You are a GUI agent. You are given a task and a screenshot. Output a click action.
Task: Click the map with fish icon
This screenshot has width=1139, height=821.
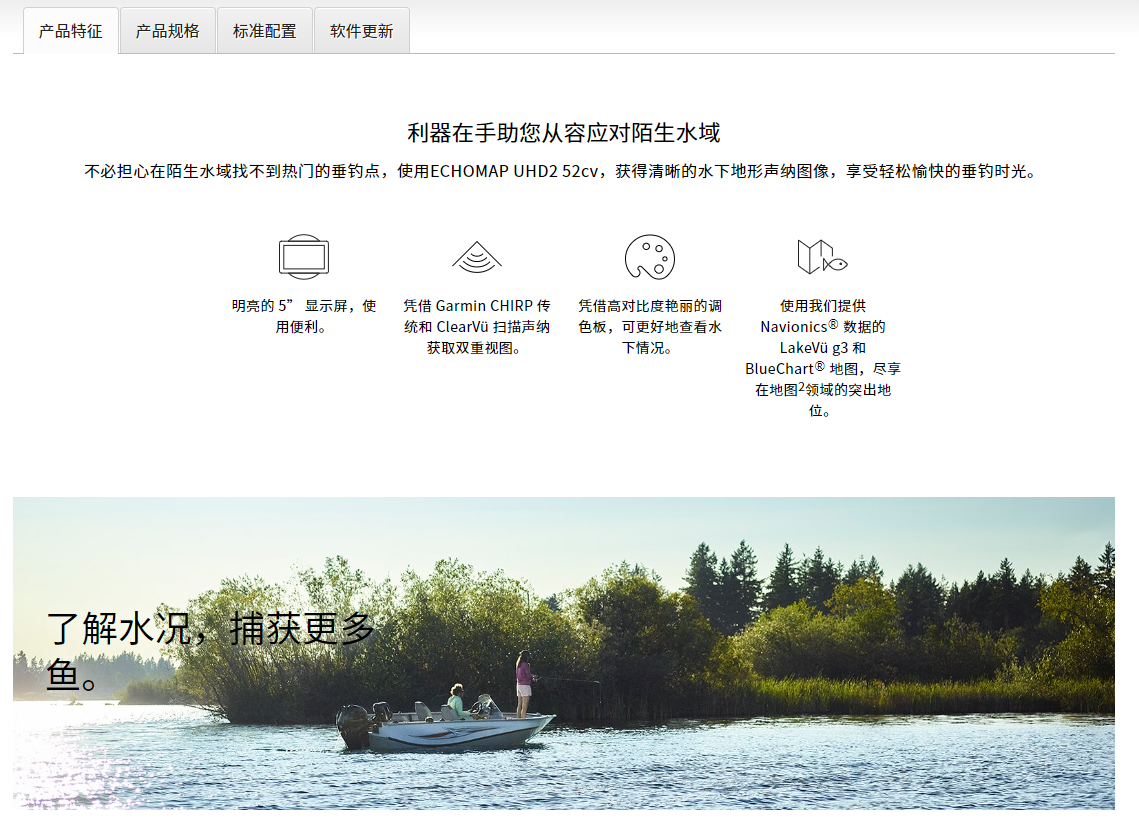822,257
